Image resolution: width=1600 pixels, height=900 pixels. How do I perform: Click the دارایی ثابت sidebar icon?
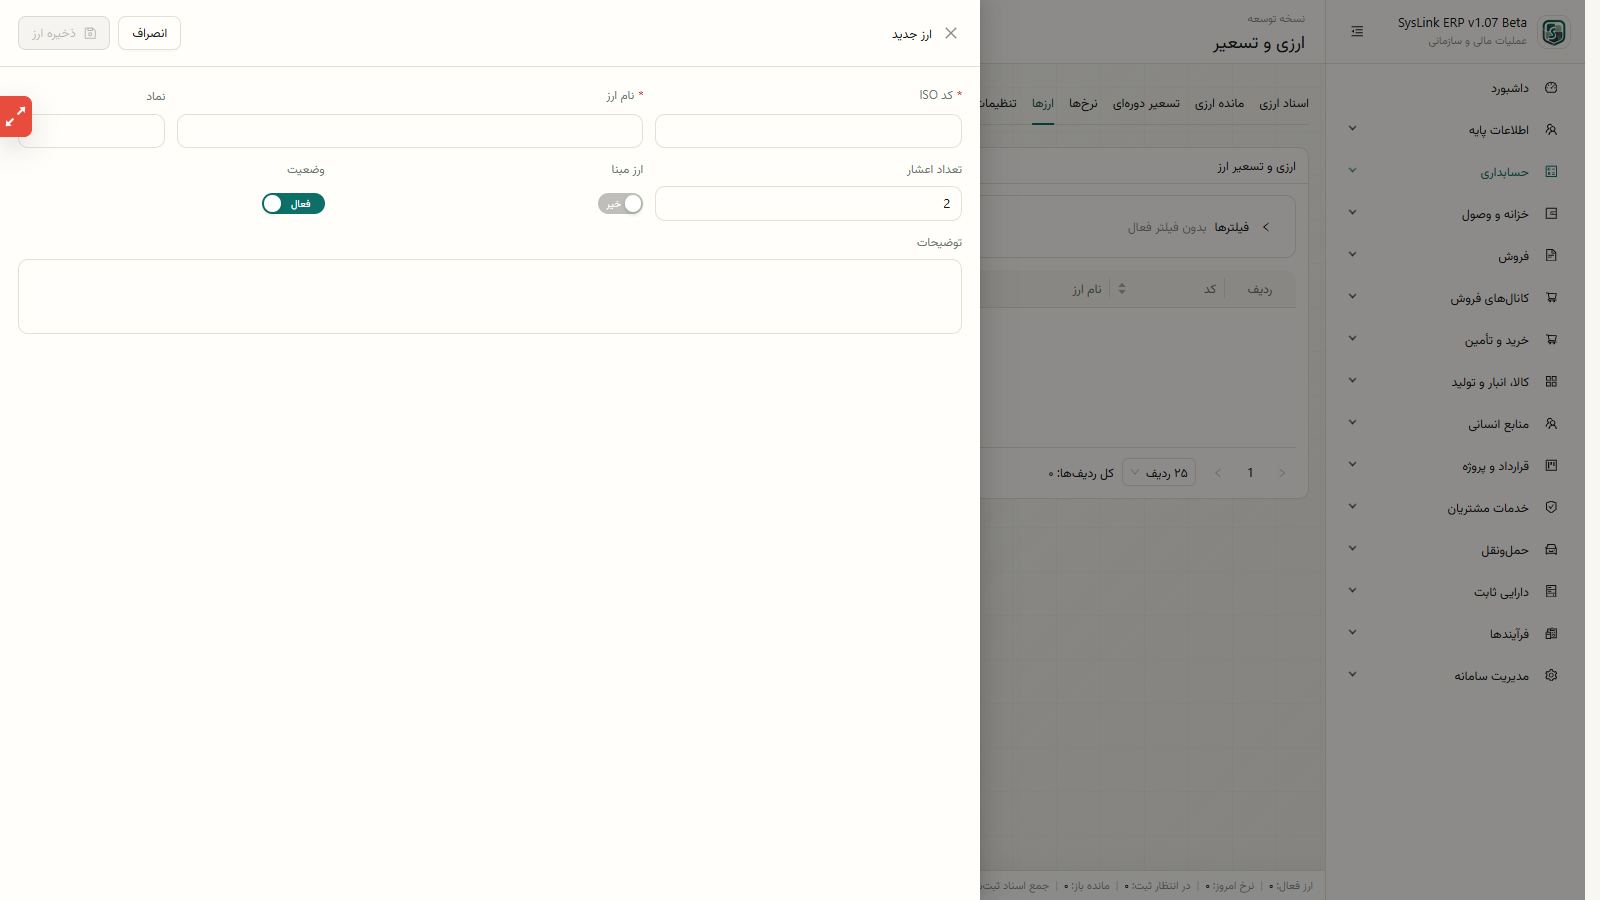click(x=1551, y=592)
